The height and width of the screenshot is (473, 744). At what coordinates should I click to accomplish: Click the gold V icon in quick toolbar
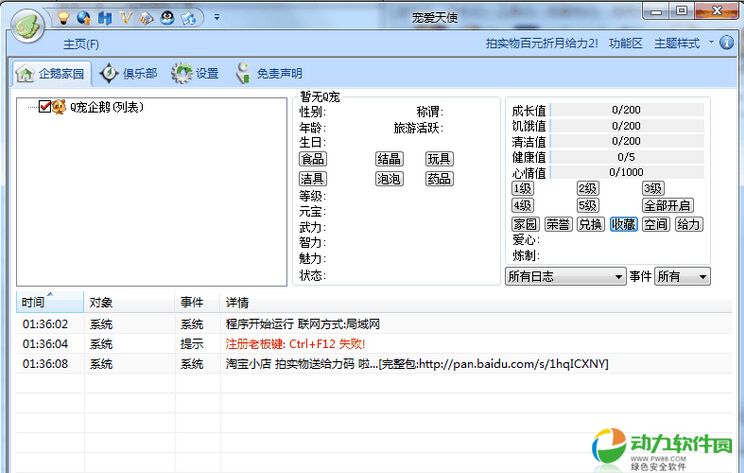(125, 17)
